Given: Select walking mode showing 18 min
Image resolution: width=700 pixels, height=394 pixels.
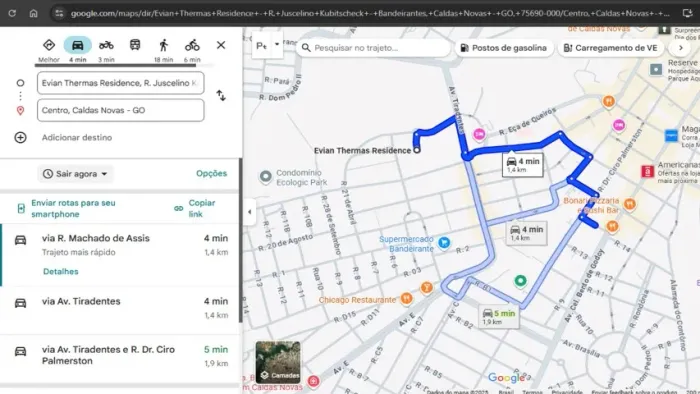Looking at the screenshot, I should (x=163, y=50).
